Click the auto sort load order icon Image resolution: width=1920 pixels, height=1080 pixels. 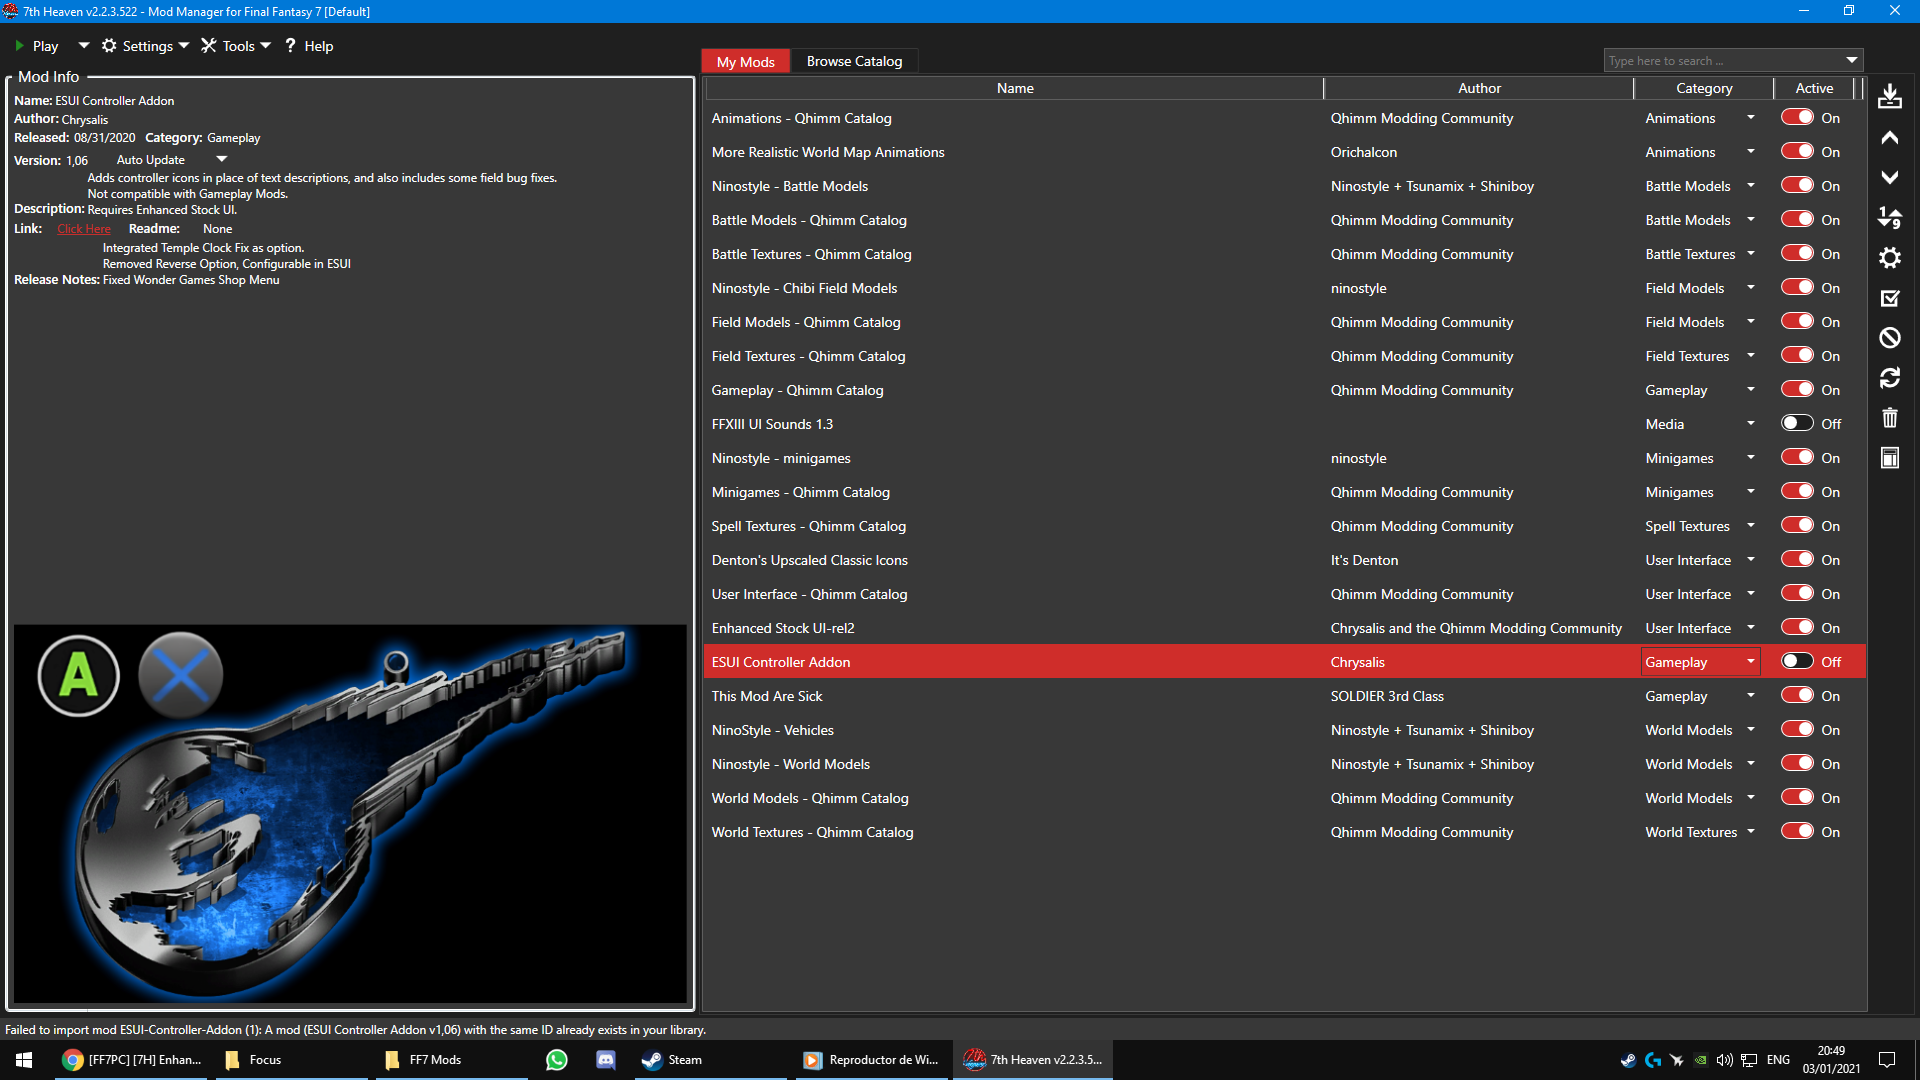1889,217
